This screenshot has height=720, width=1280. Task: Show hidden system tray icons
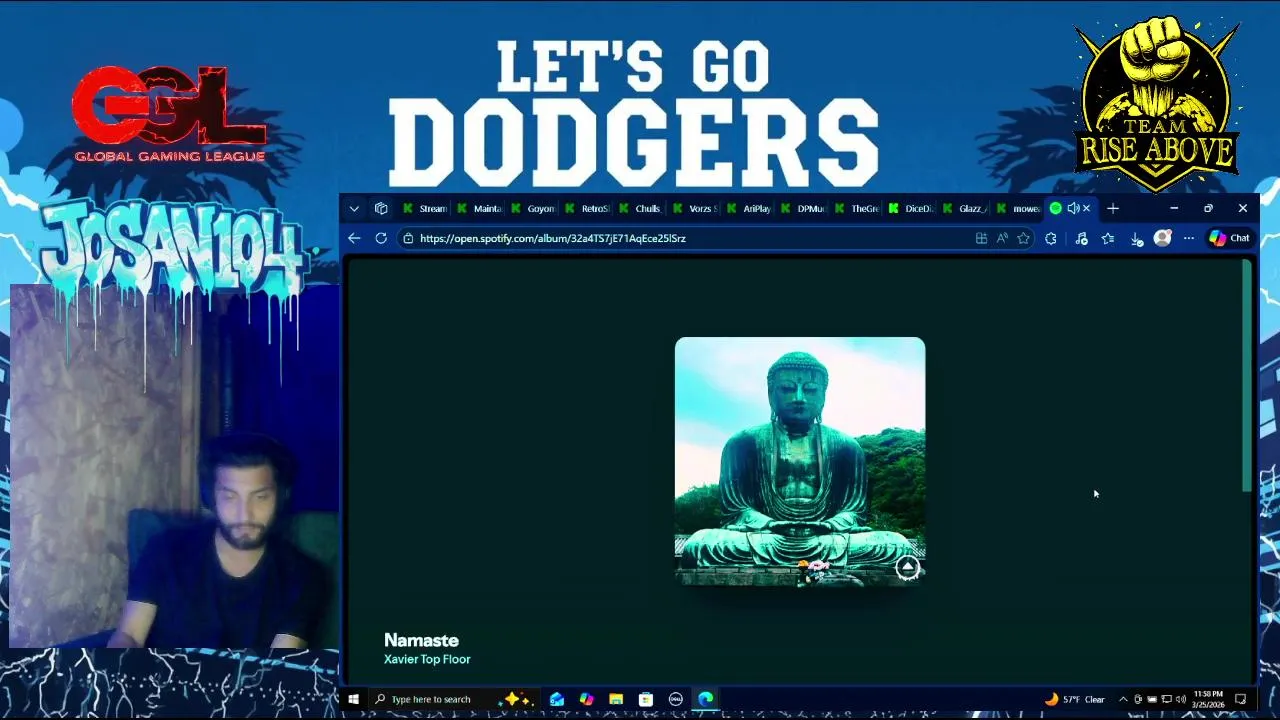tap(1123, 699)
